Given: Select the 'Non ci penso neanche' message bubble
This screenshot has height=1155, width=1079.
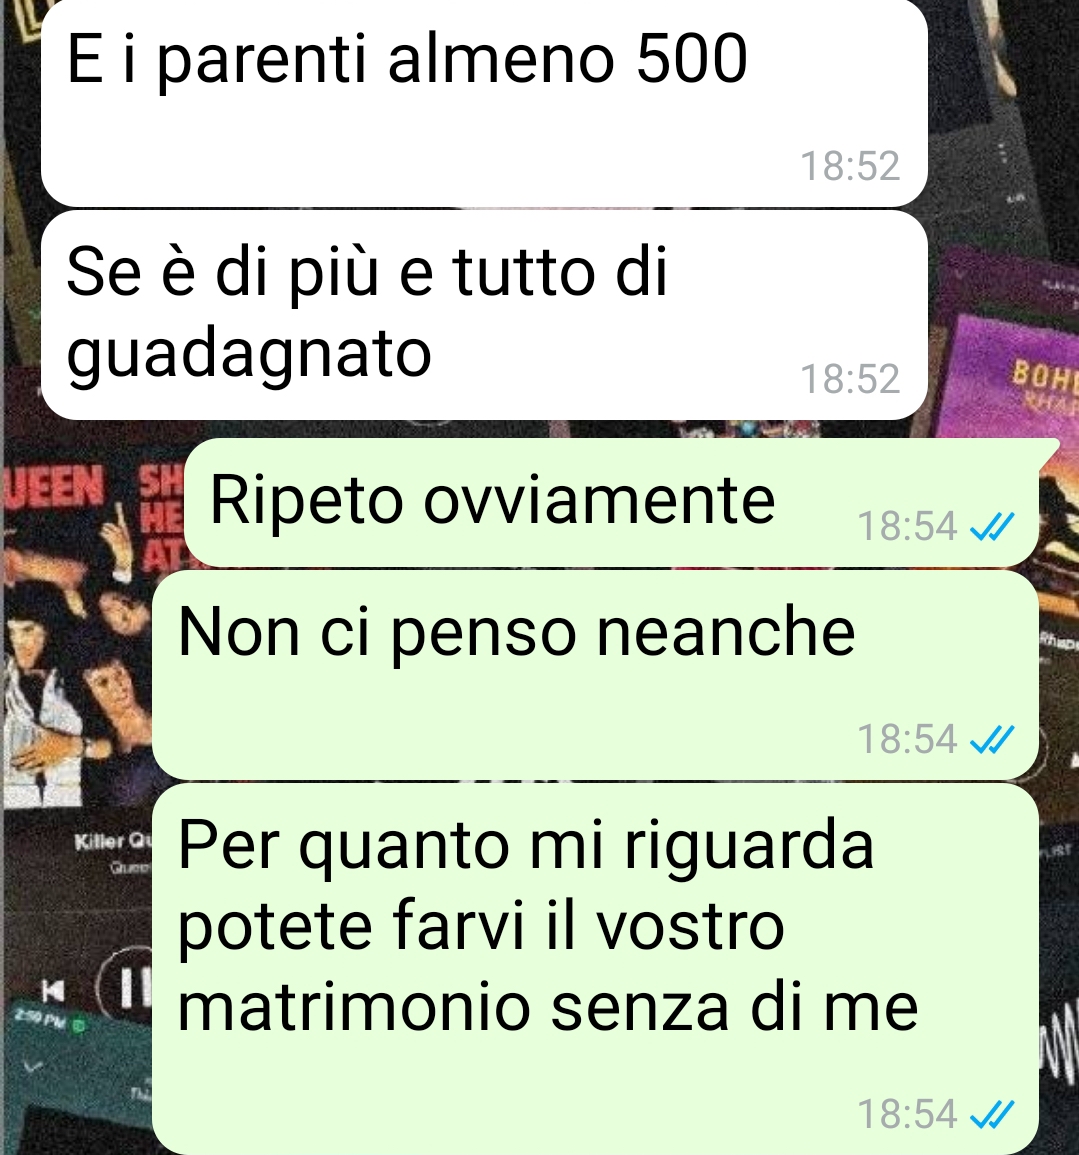Looking at the screenshot, I should [x=595, y=675].
